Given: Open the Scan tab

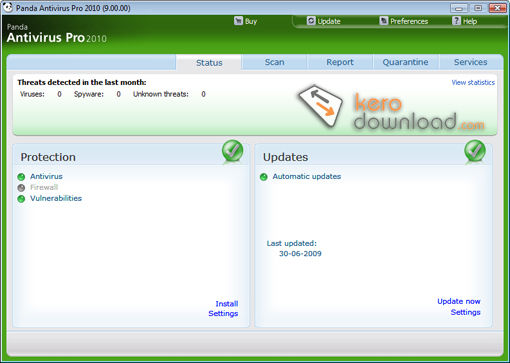Looking at the screenshot, I should pos(274,62).
